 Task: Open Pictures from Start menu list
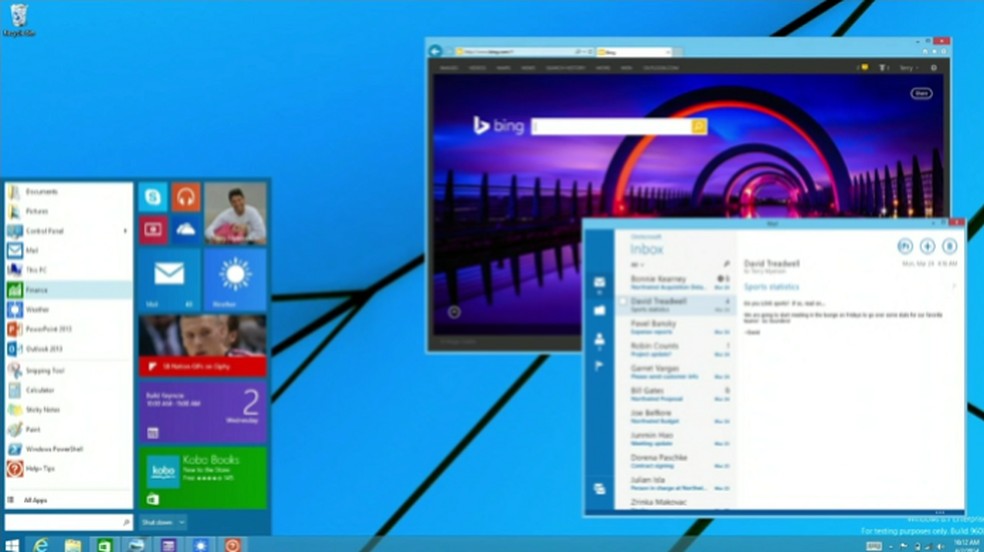pos(69,211)
